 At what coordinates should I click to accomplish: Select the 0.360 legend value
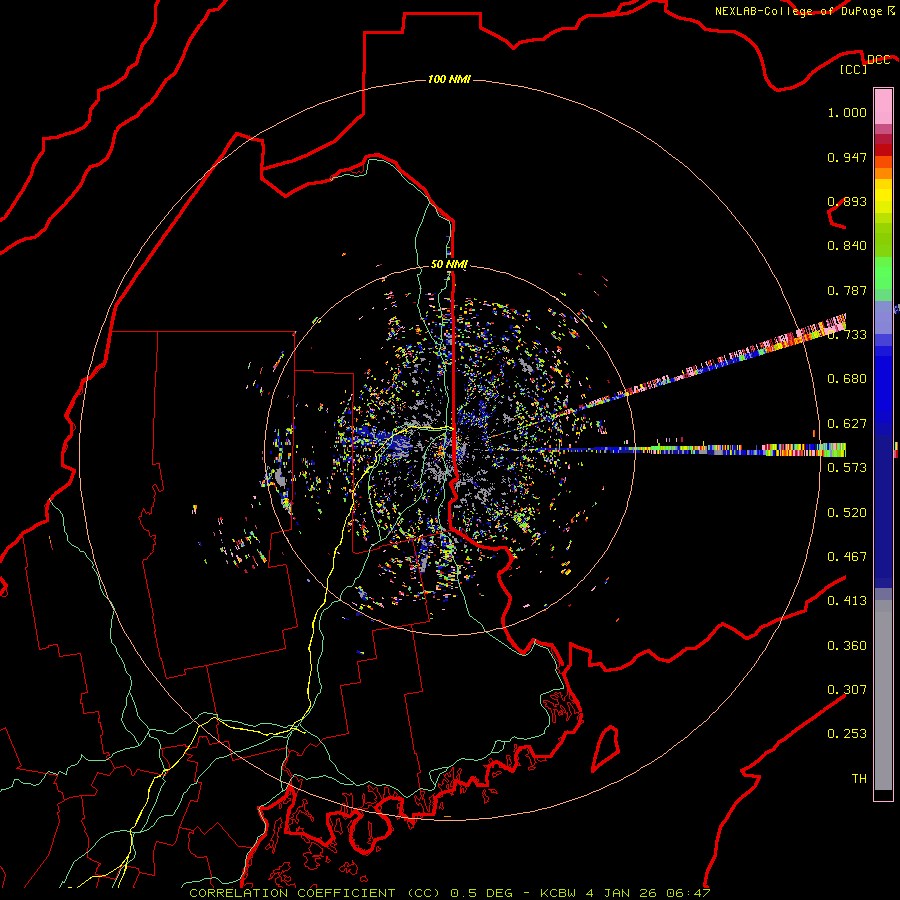coord(847,646)
